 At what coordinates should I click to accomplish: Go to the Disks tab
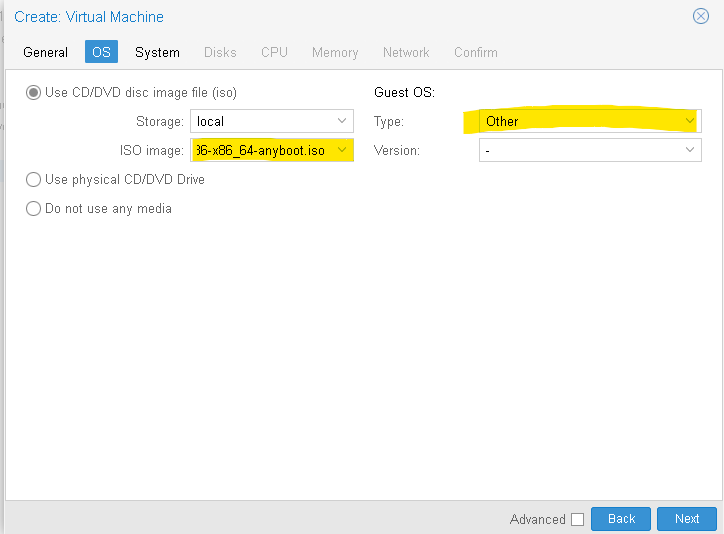coord(220,52)
